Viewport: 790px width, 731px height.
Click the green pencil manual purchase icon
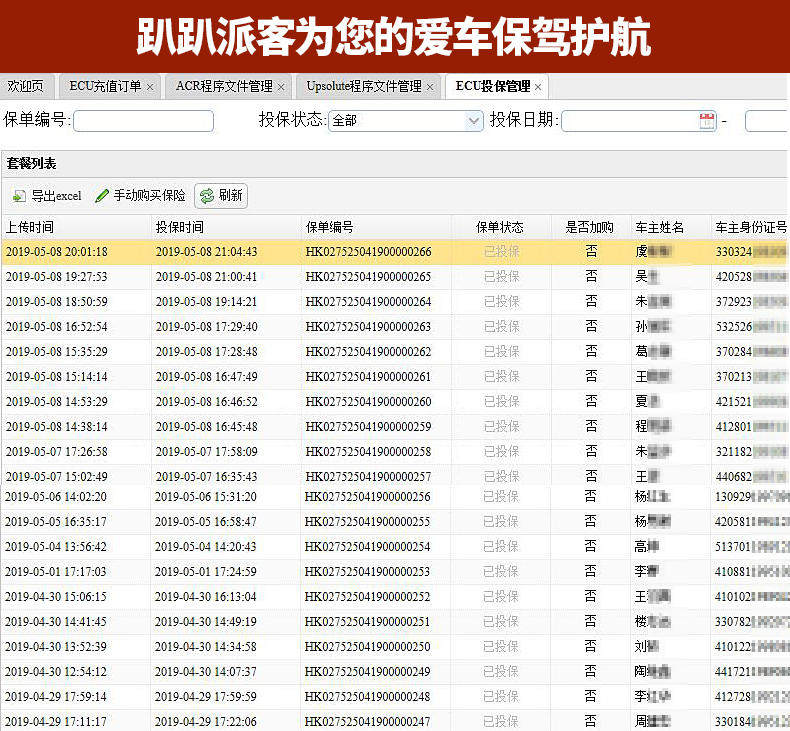pos(102,195)
